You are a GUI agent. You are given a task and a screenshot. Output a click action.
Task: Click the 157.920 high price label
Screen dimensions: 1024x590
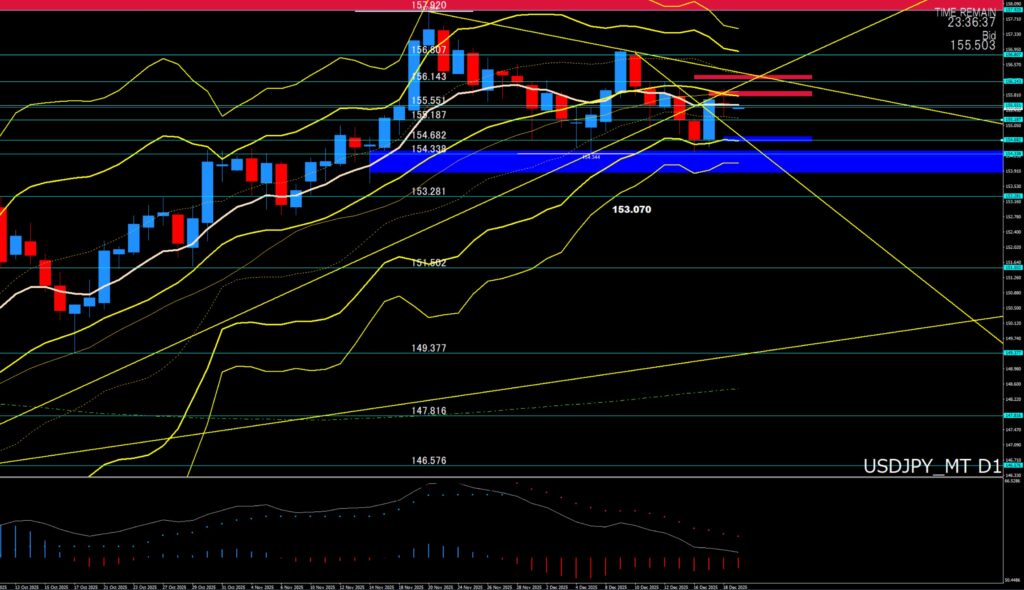click(428, 5)
